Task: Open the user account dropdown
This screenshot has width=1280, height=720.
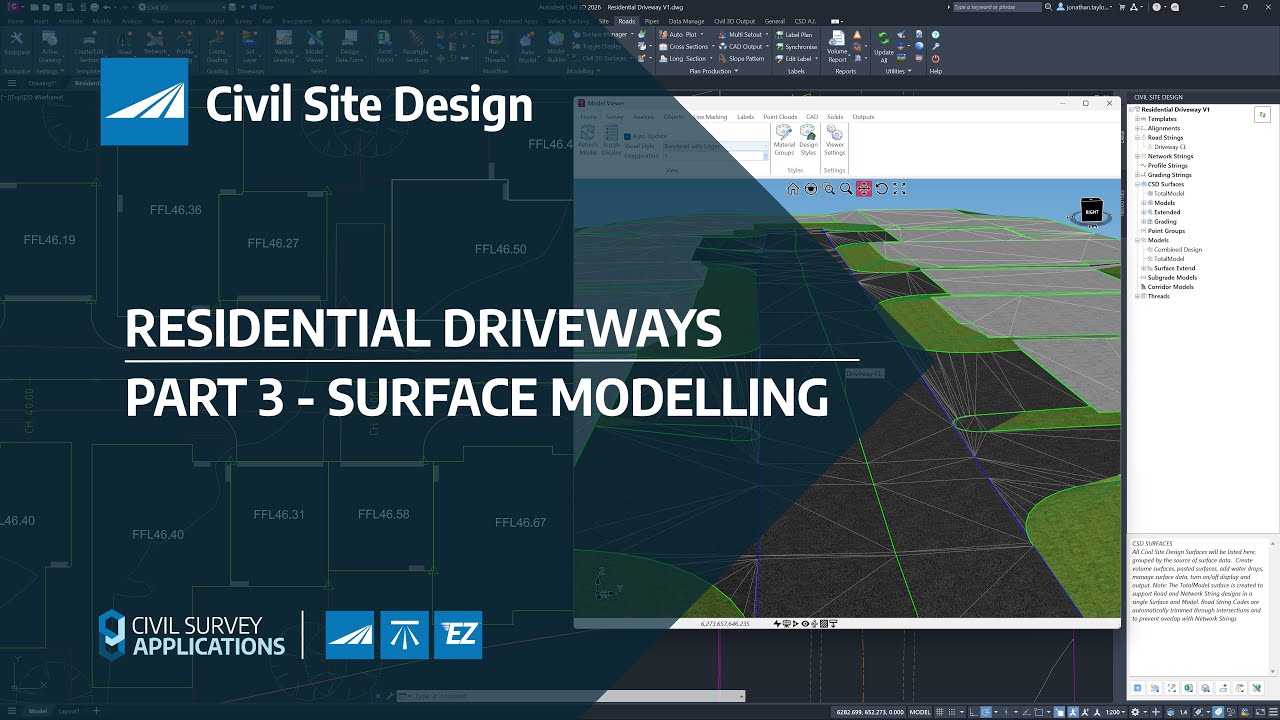Action: coord(1084,7)
